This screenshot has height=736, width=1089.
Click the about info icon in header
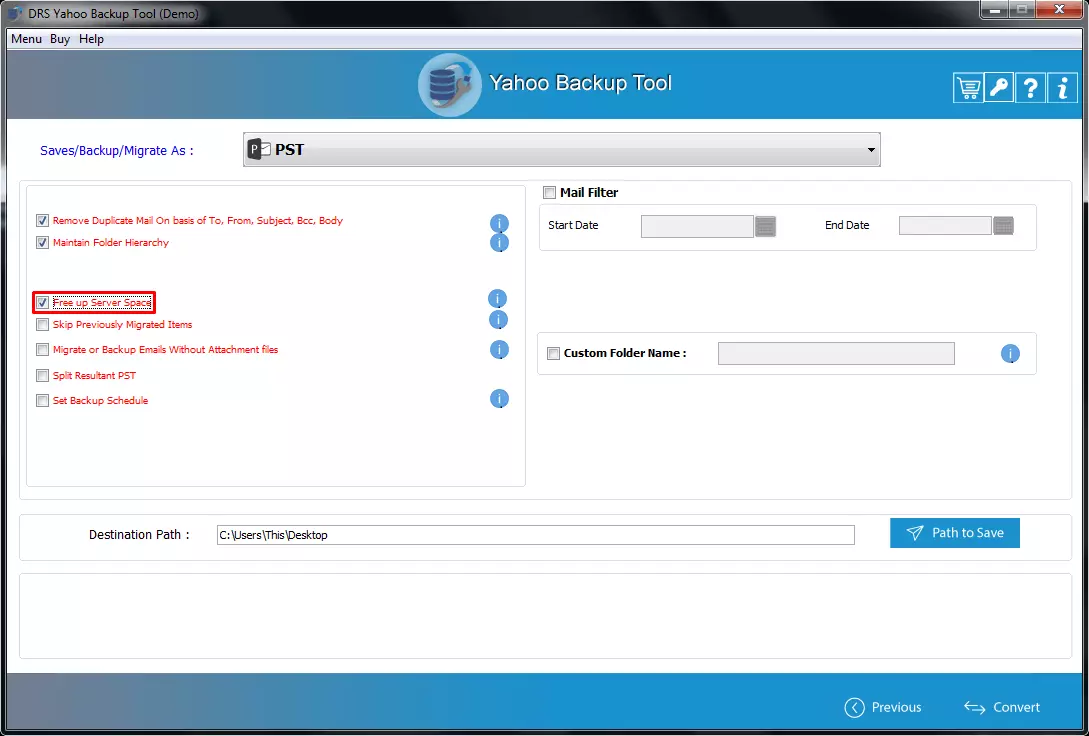tap(1062, 88)
